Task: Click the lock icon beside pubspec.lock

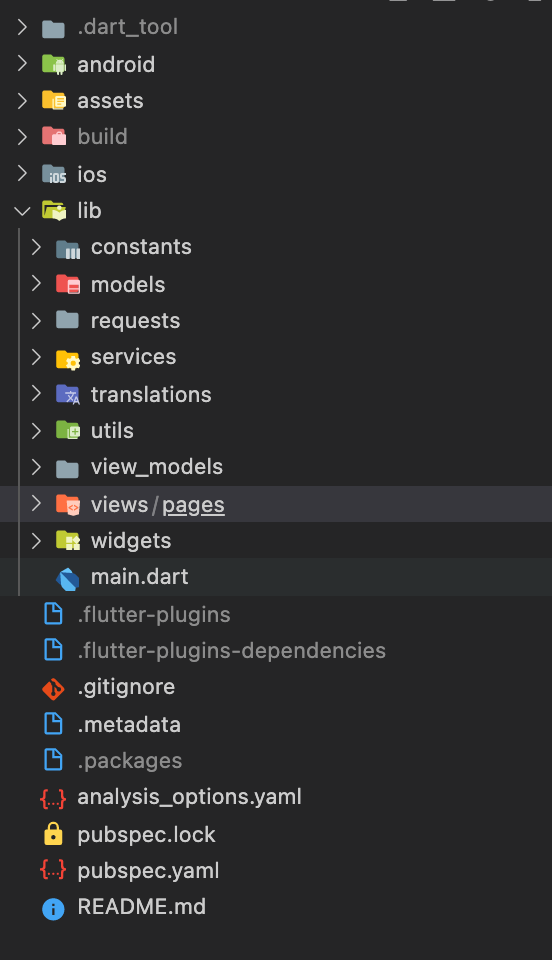Action: pos(53,834)
